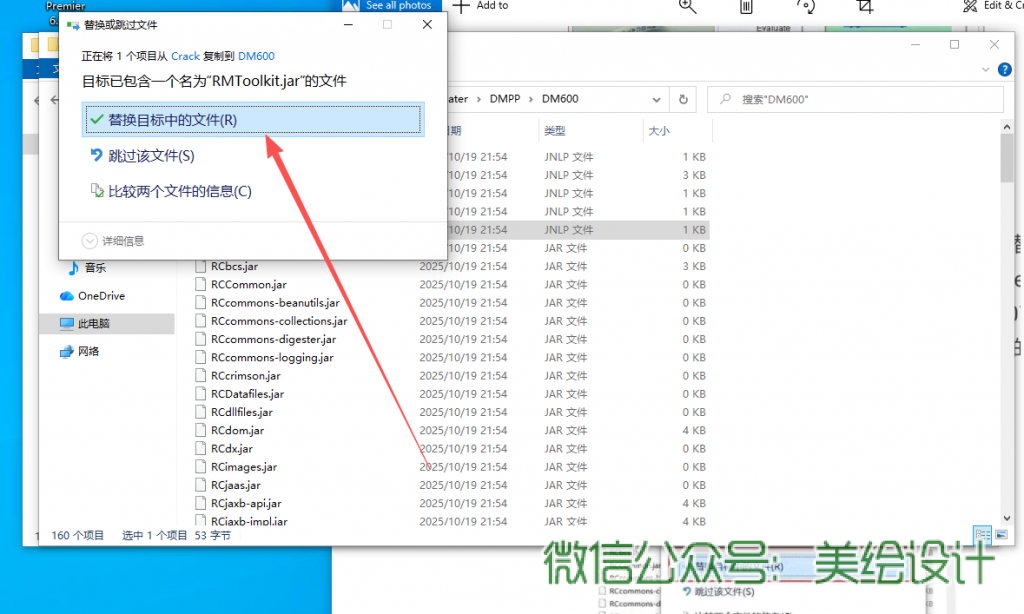The width and height of the screenshot is (1024, 614).
Task: Open address bar history dropdown arrow
Action: [x=658, y=99]
